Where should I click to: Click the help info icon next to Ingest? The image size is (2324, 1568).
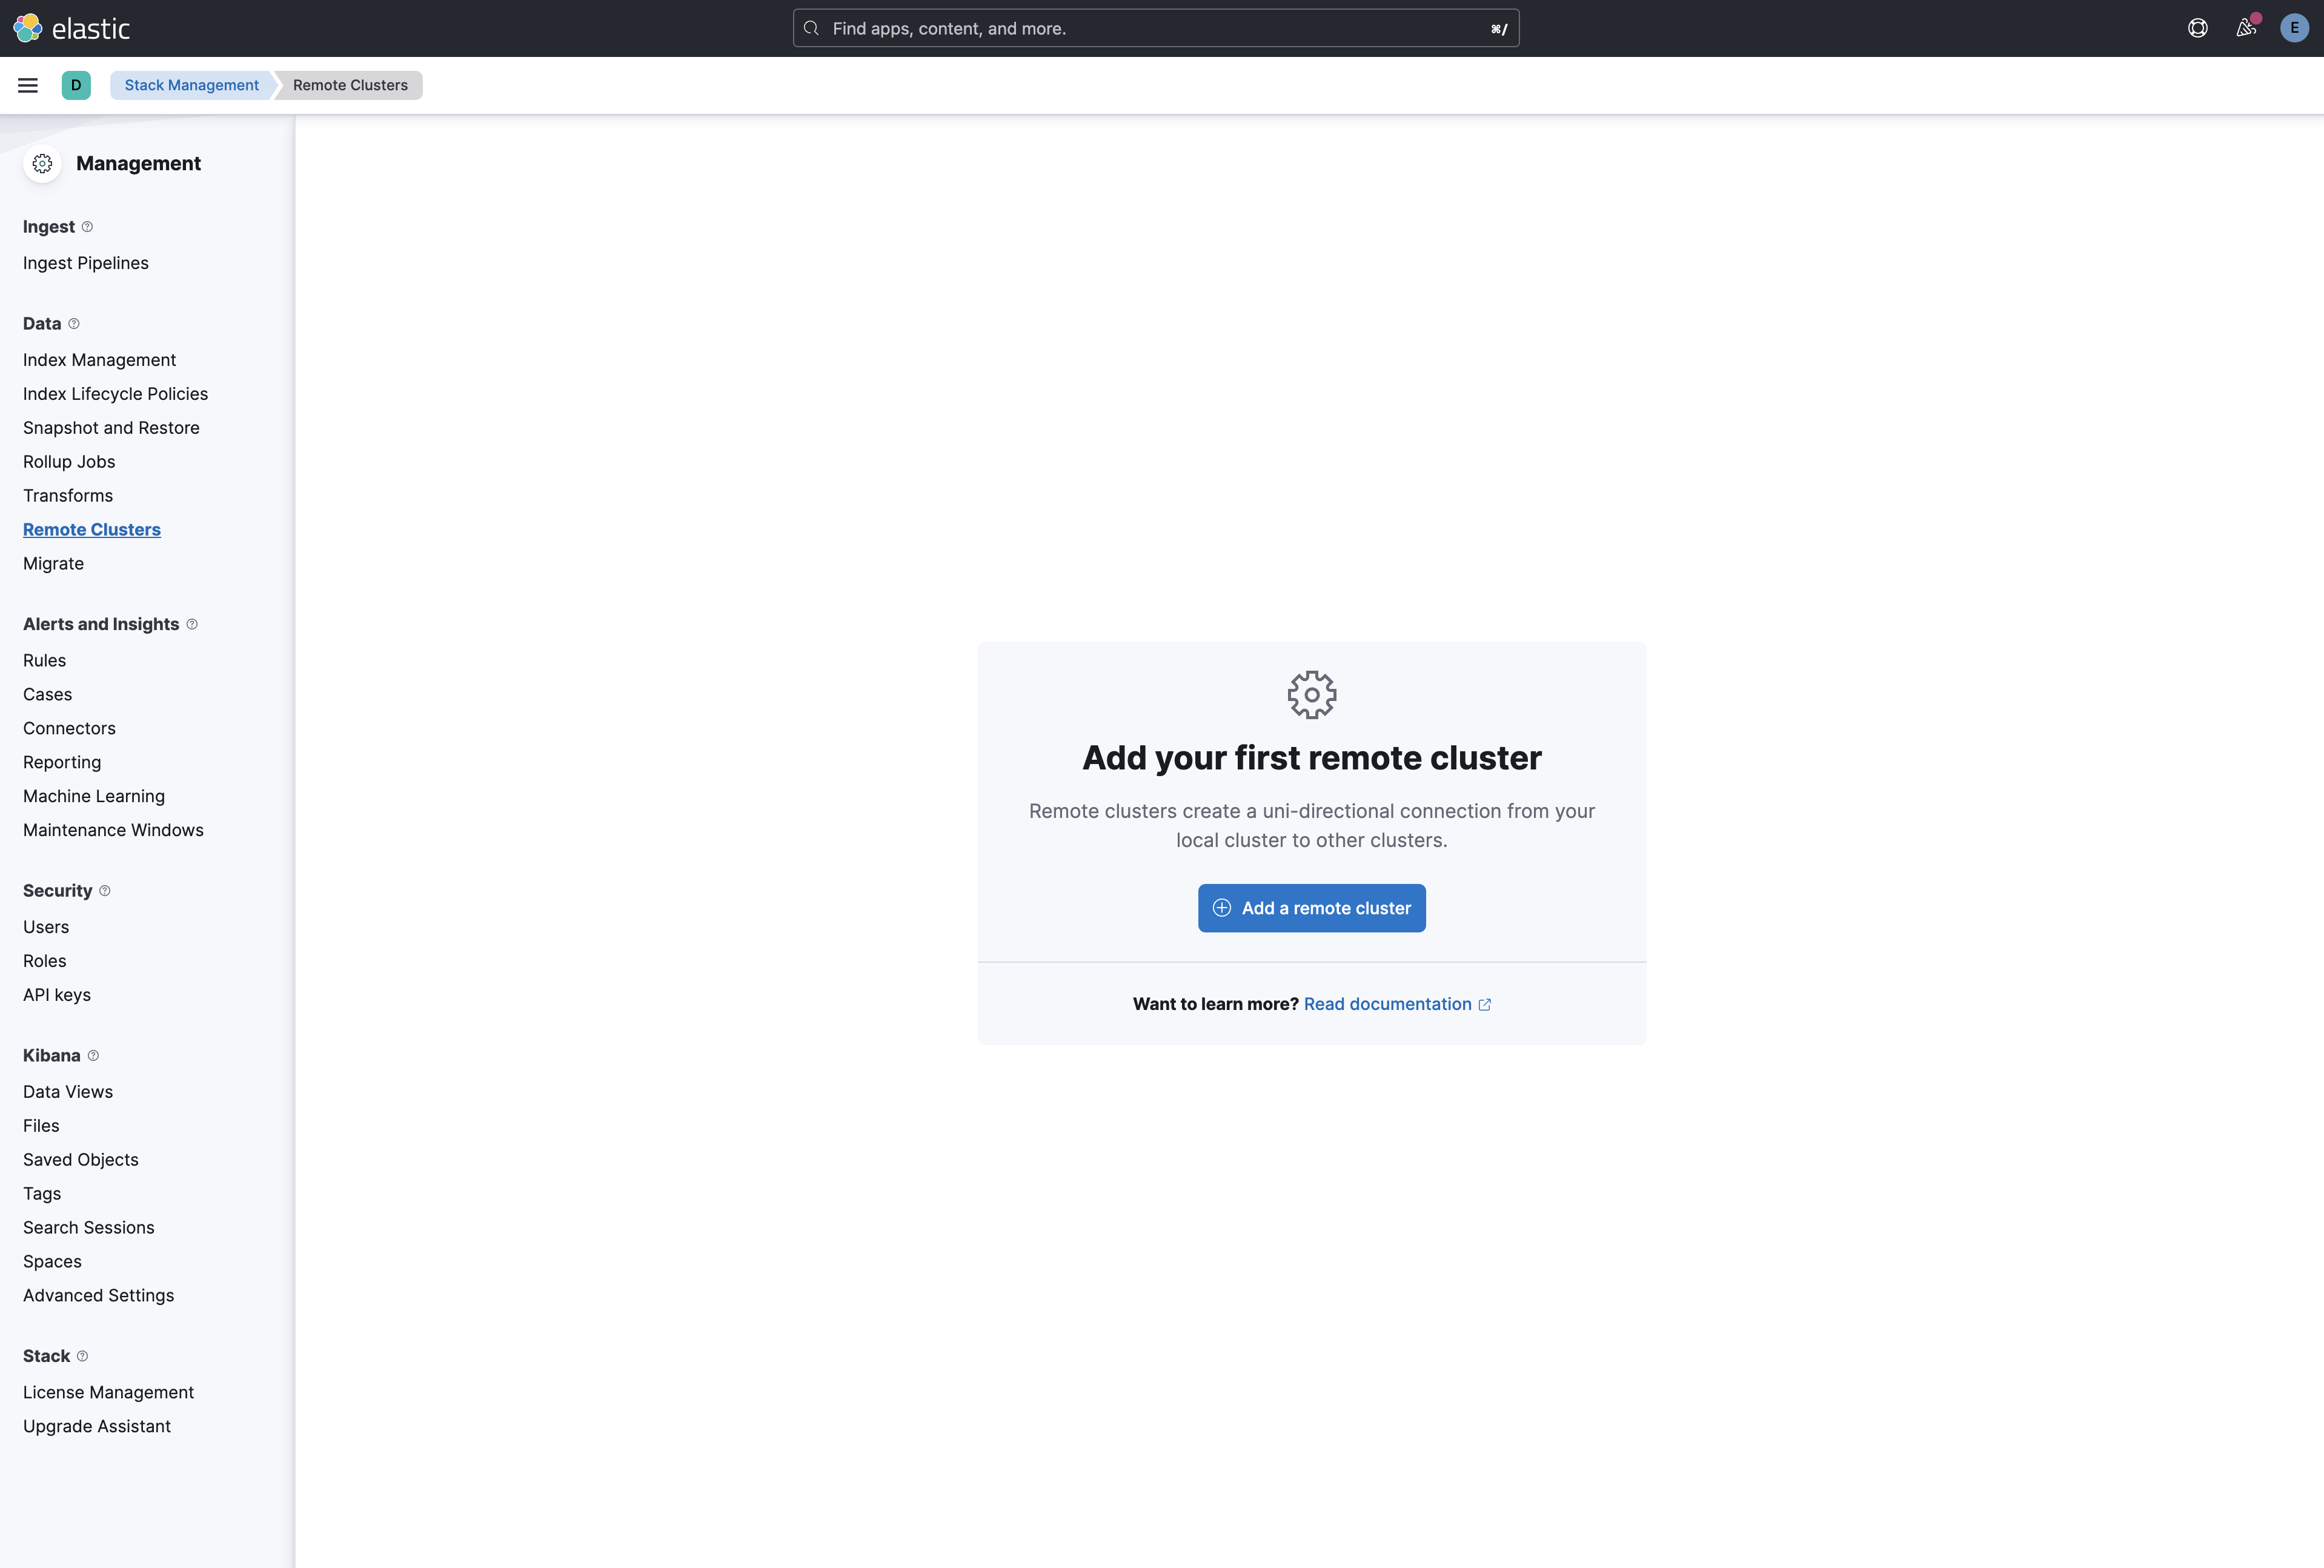pyautogui.click(x=87, y=226)
